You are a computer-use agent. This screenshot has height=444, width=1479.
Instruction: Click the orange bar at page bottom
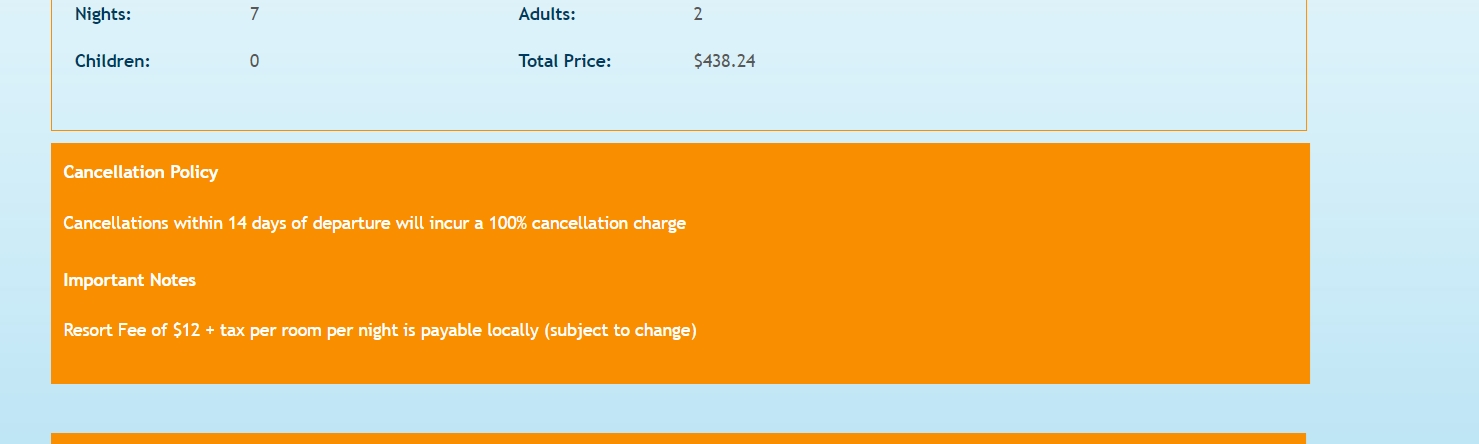678,438
